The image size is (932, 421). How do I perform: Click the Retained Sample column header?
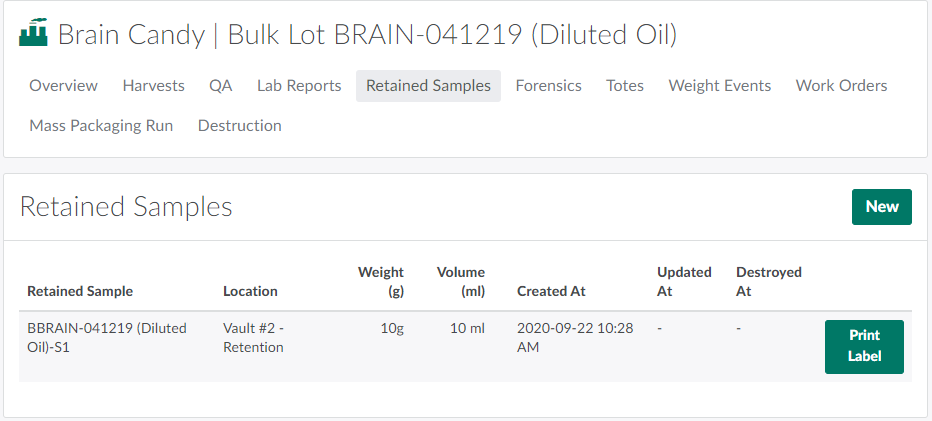click(80, 292)
